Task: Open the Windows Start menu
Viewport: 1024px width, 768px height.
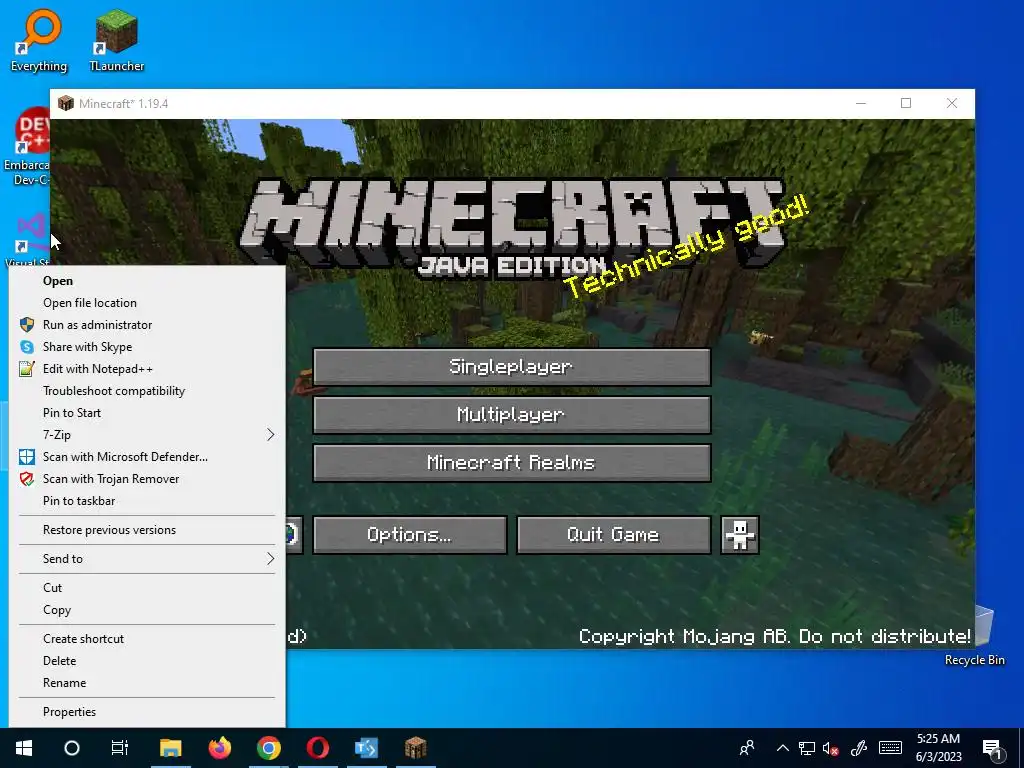Action: click(x=24, y=748)
